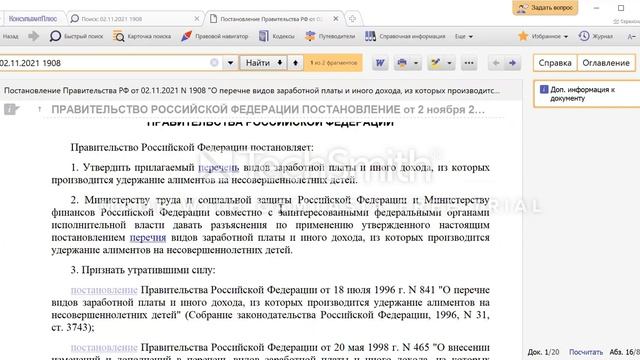Open the Оглавление tab
The image size is (640, 360).
pyautogui.click(x=606, y=63)
